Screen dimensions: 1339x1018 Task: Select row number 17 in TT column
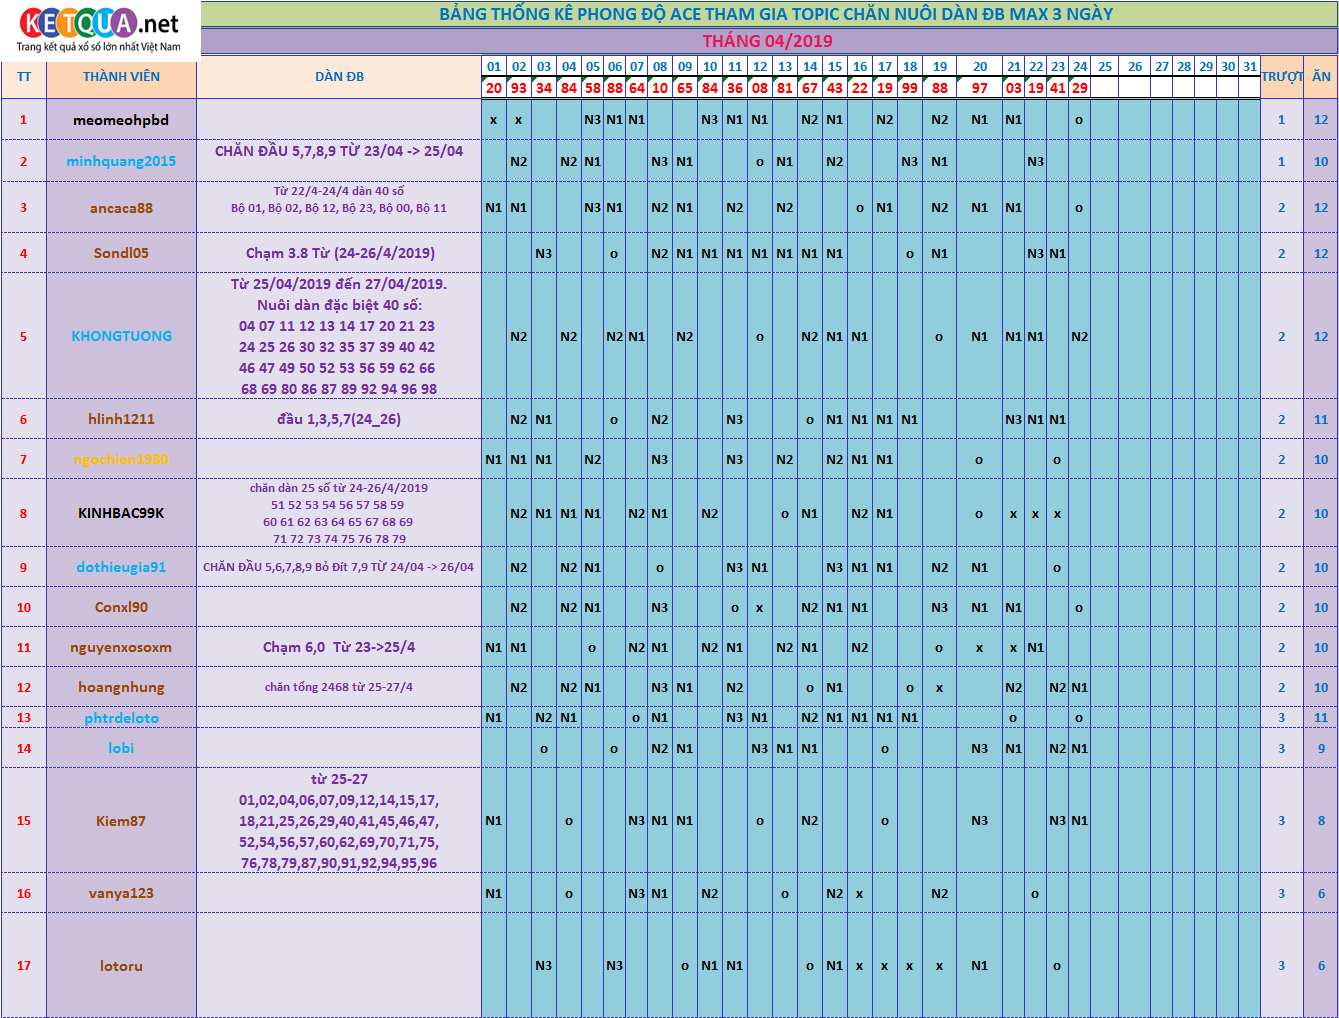click(x=24, y=966)
